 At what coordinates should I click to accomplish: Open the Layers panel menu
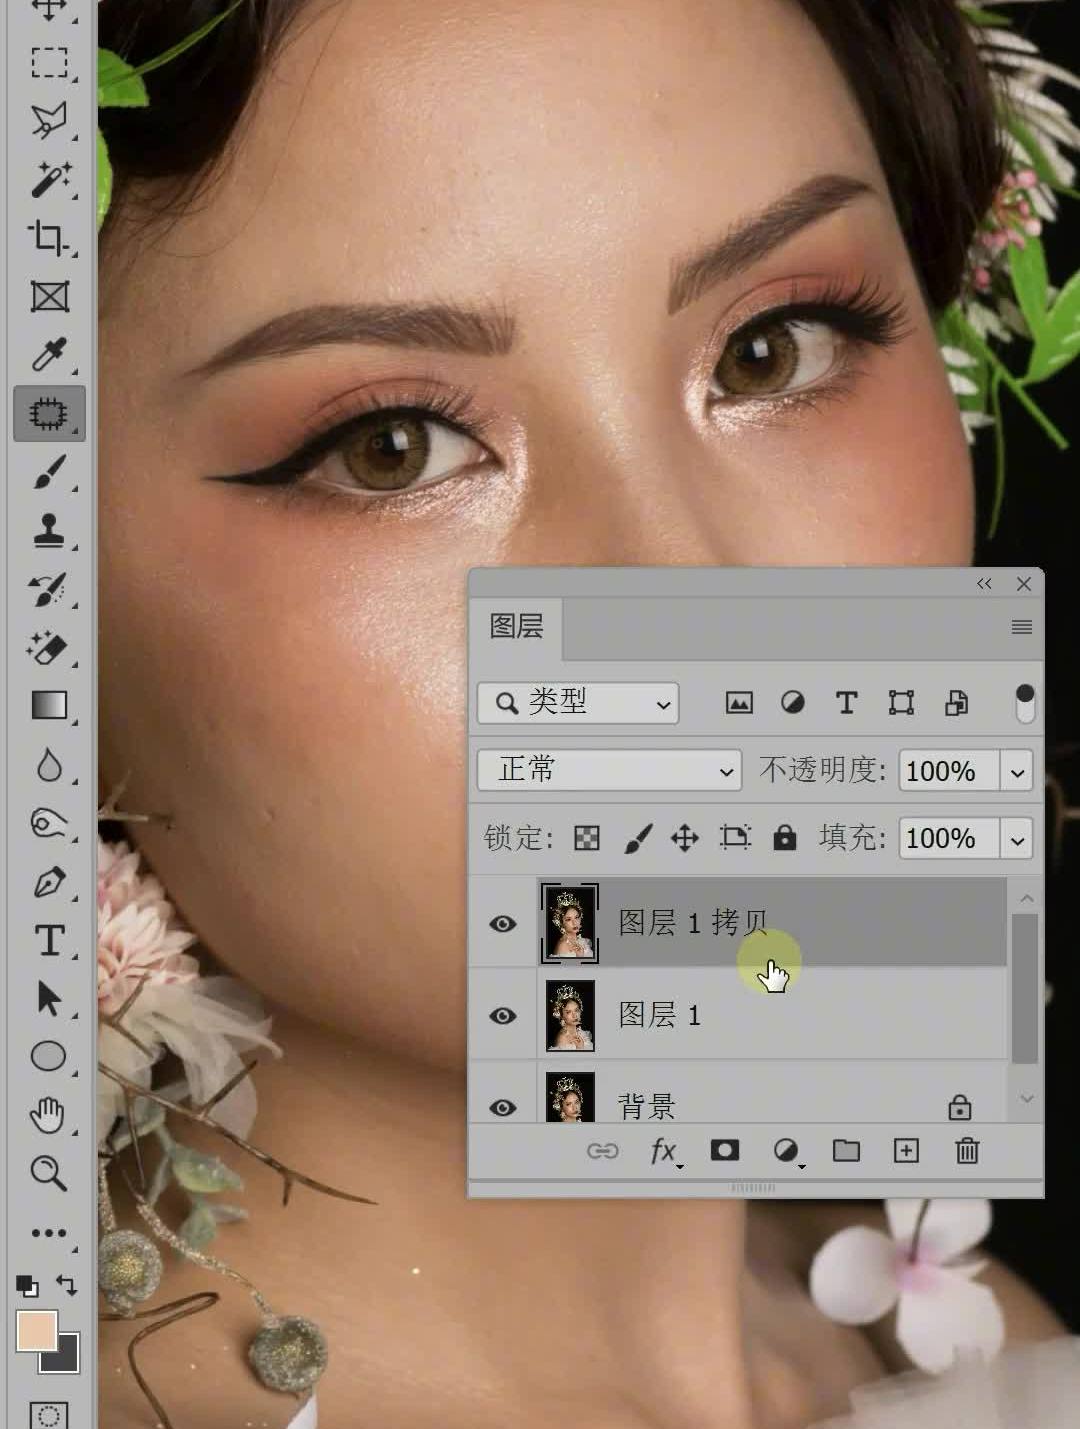[1021, 628]
